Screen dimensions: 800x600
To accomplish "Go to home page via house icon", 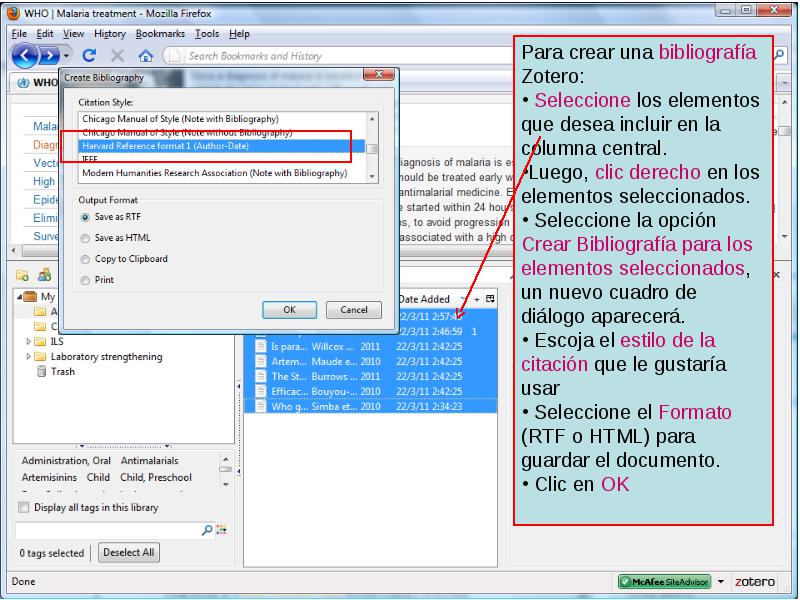I will (x=146, y=56).
